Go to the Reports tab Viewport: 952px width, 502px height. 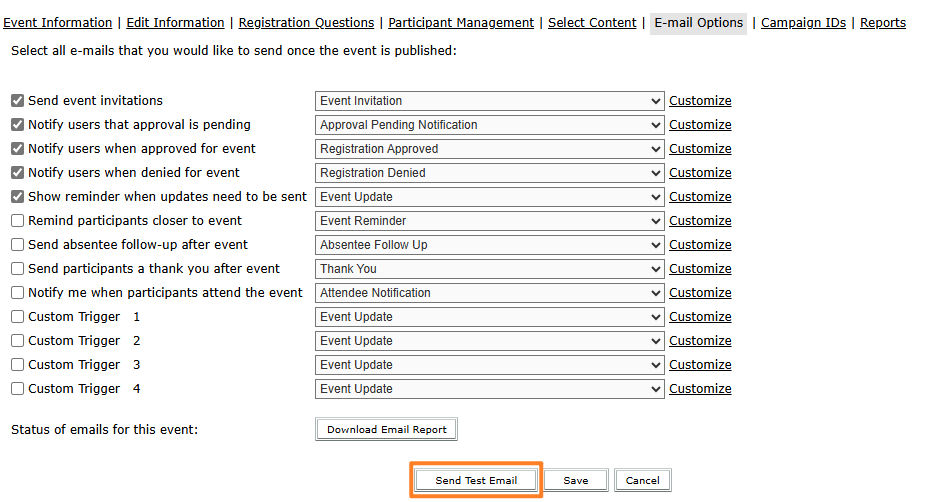click(x=882, y=23)
